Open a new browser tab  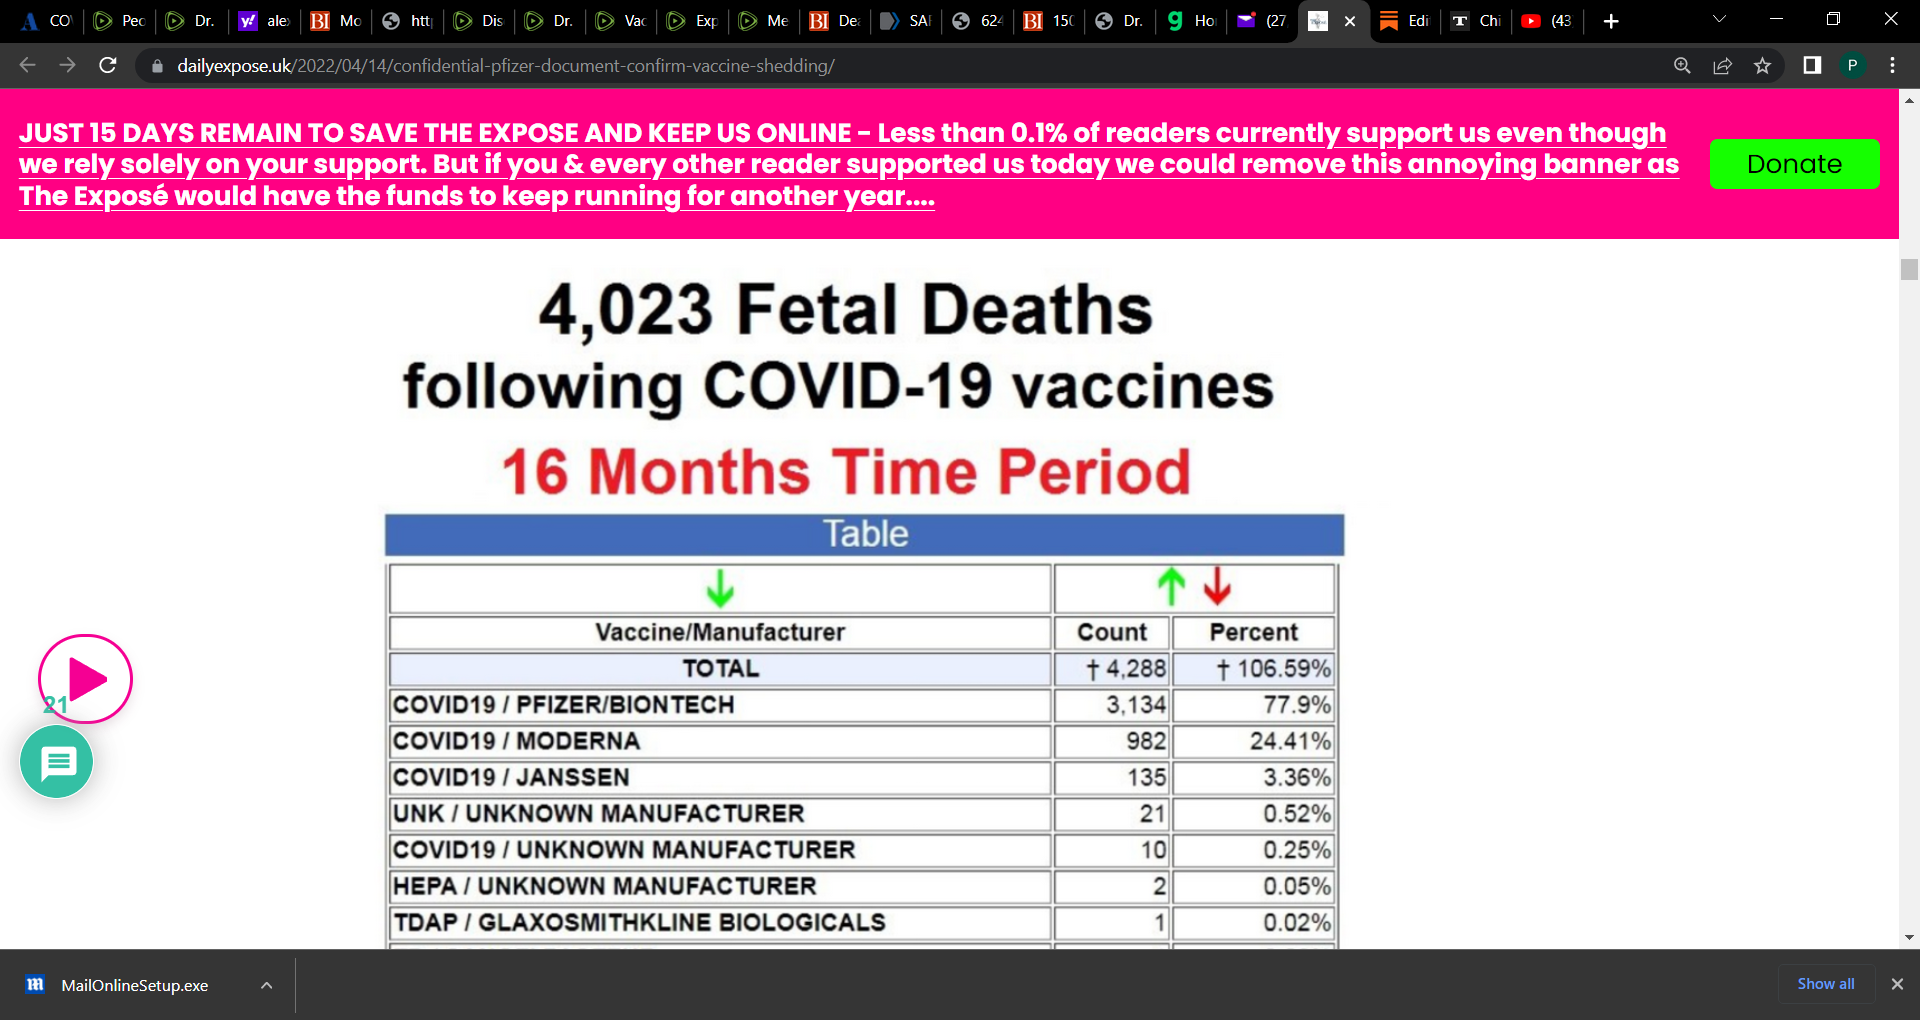[x=1610, y=21]
